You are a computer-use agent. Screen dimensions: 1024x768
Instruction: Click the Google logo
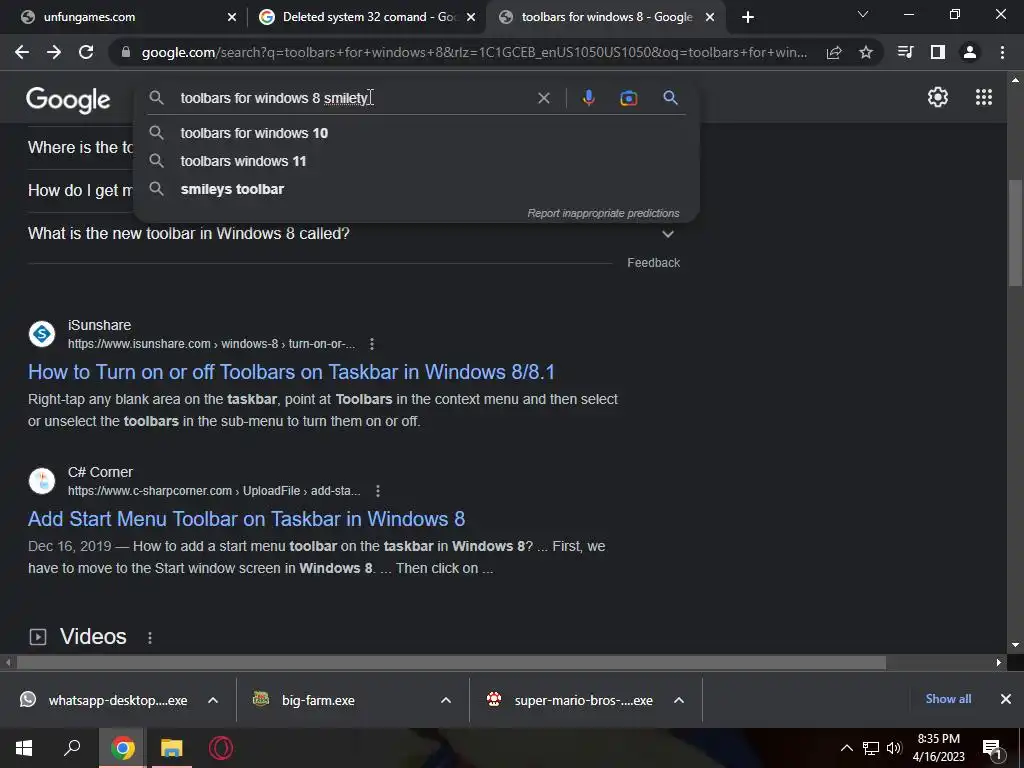pyautogui.click(x=68, y=100)
